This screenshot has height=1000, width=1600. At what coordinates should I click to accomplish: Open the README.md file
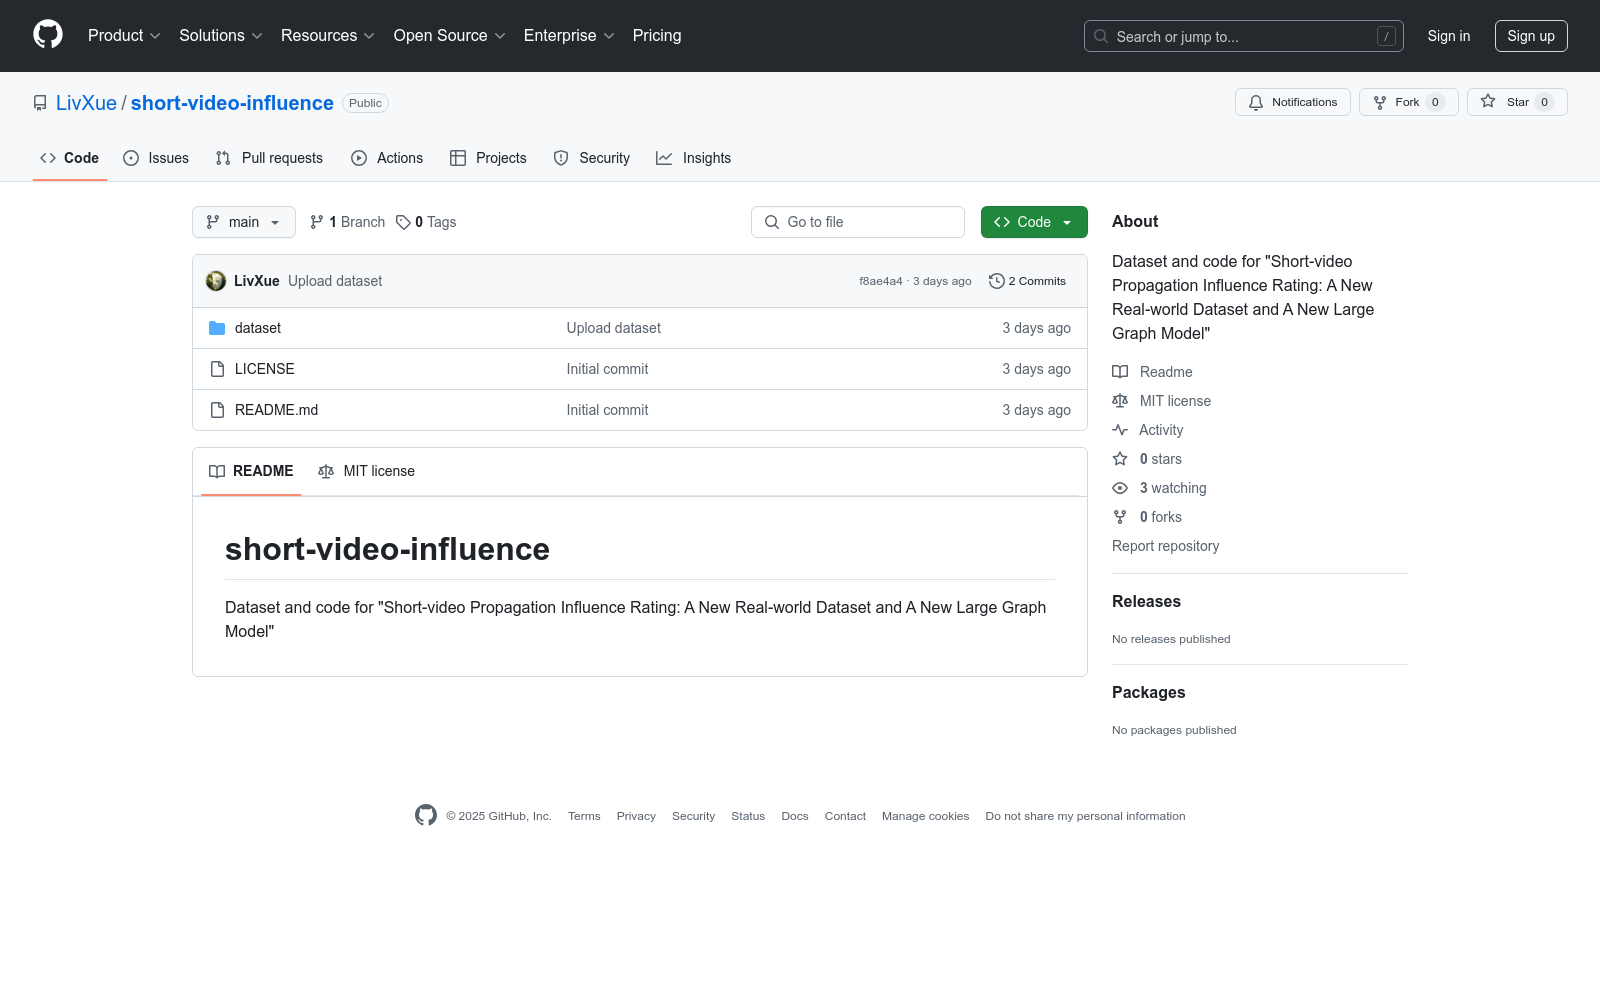276,410
